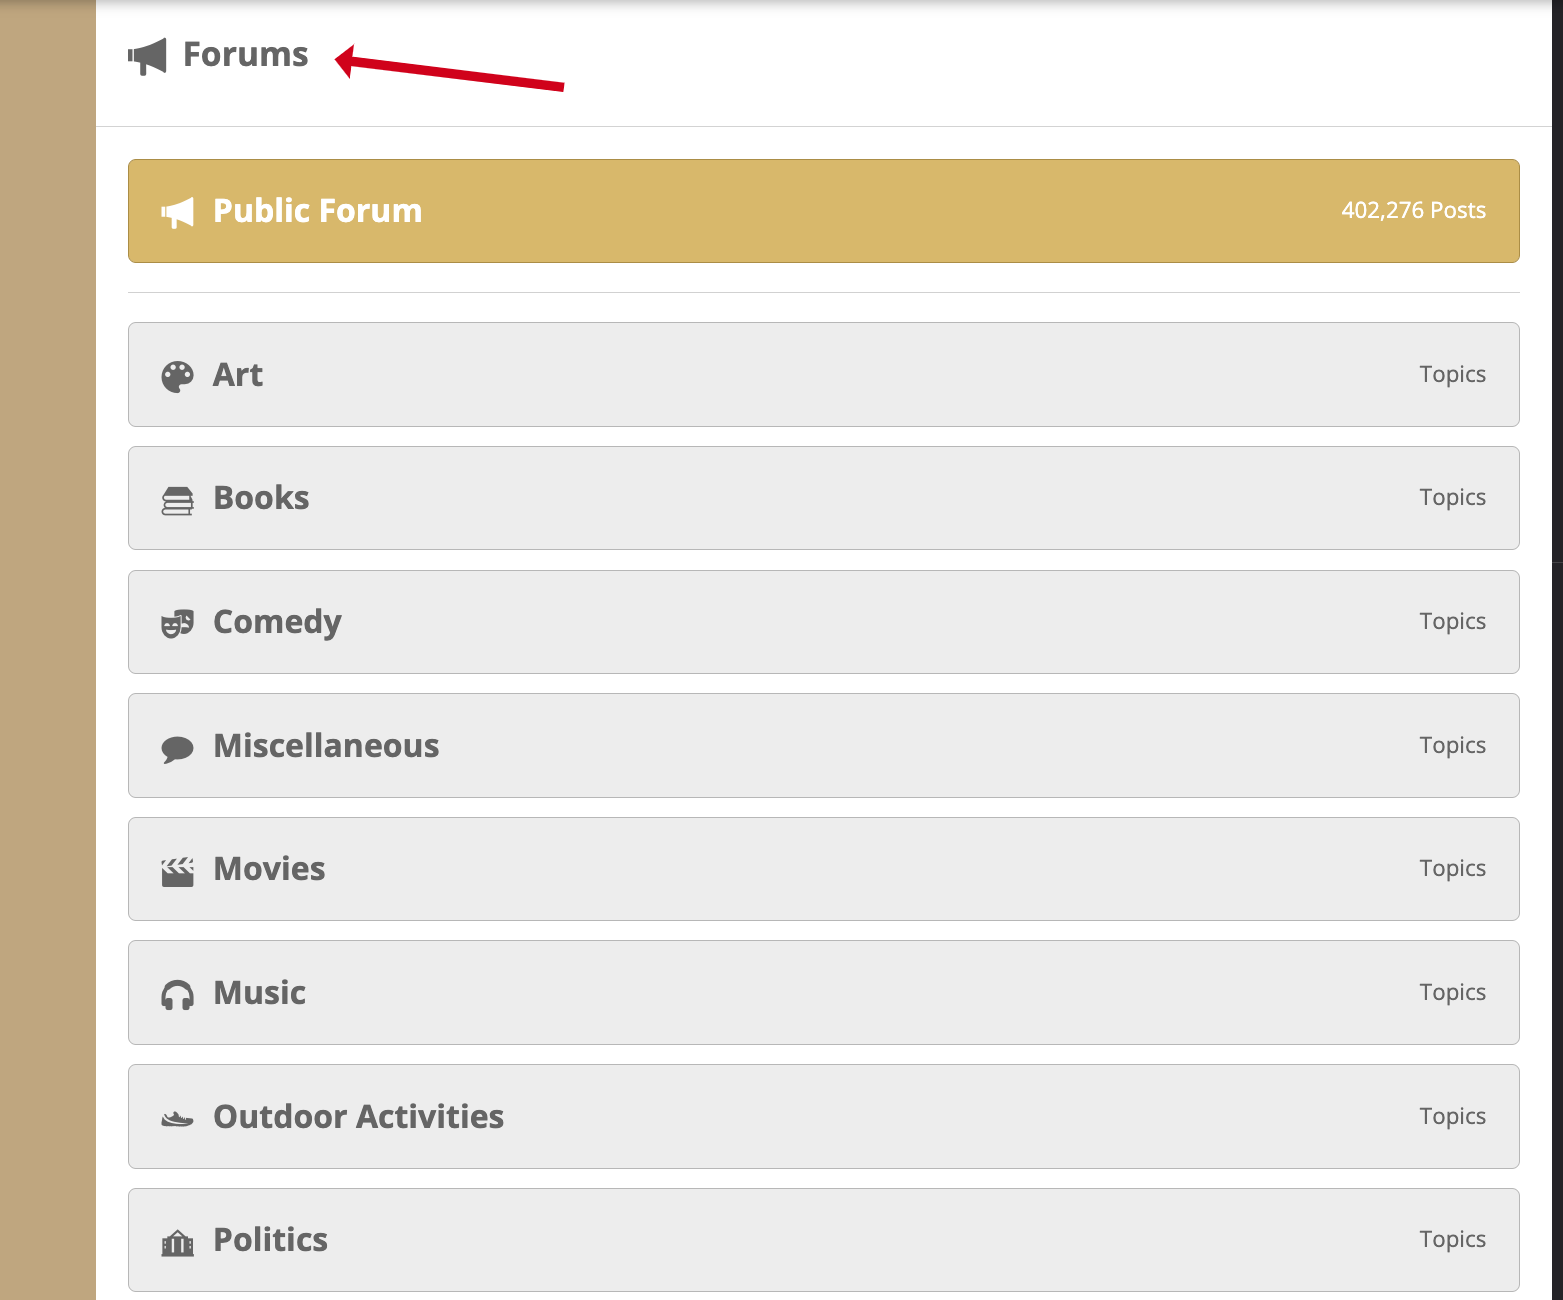This screenshot has height=1300, width=1563.
Task: Click the Books stack icon
Action: [177, 500]
